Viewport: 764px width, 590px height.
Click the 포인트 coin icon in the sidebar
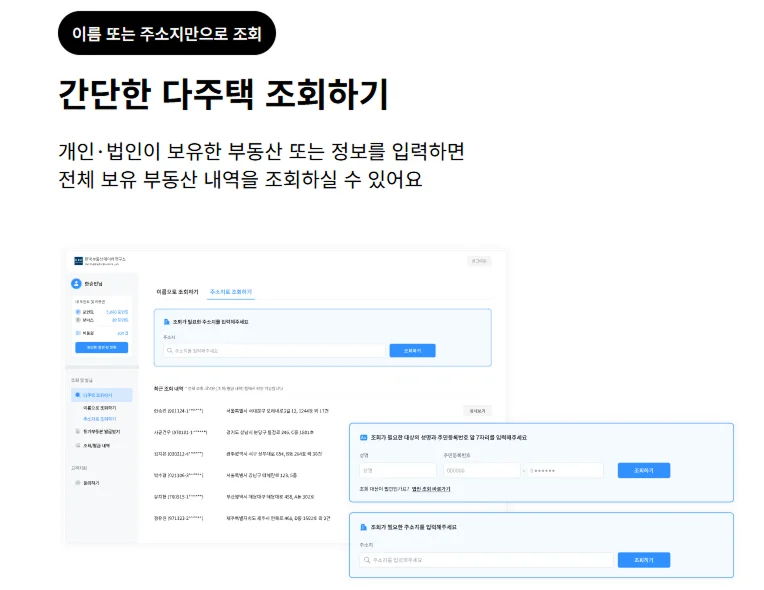click(x=78, y=312)
